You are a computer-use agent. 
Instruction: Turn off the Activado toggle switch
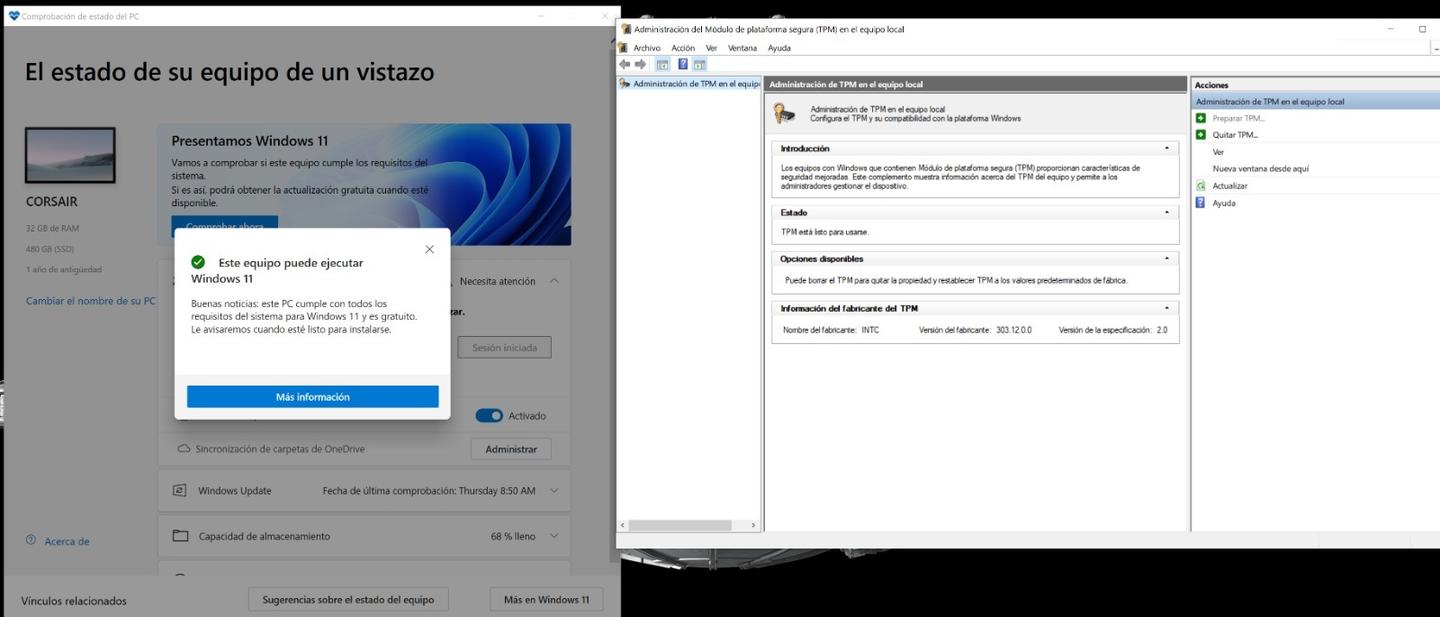489,416
